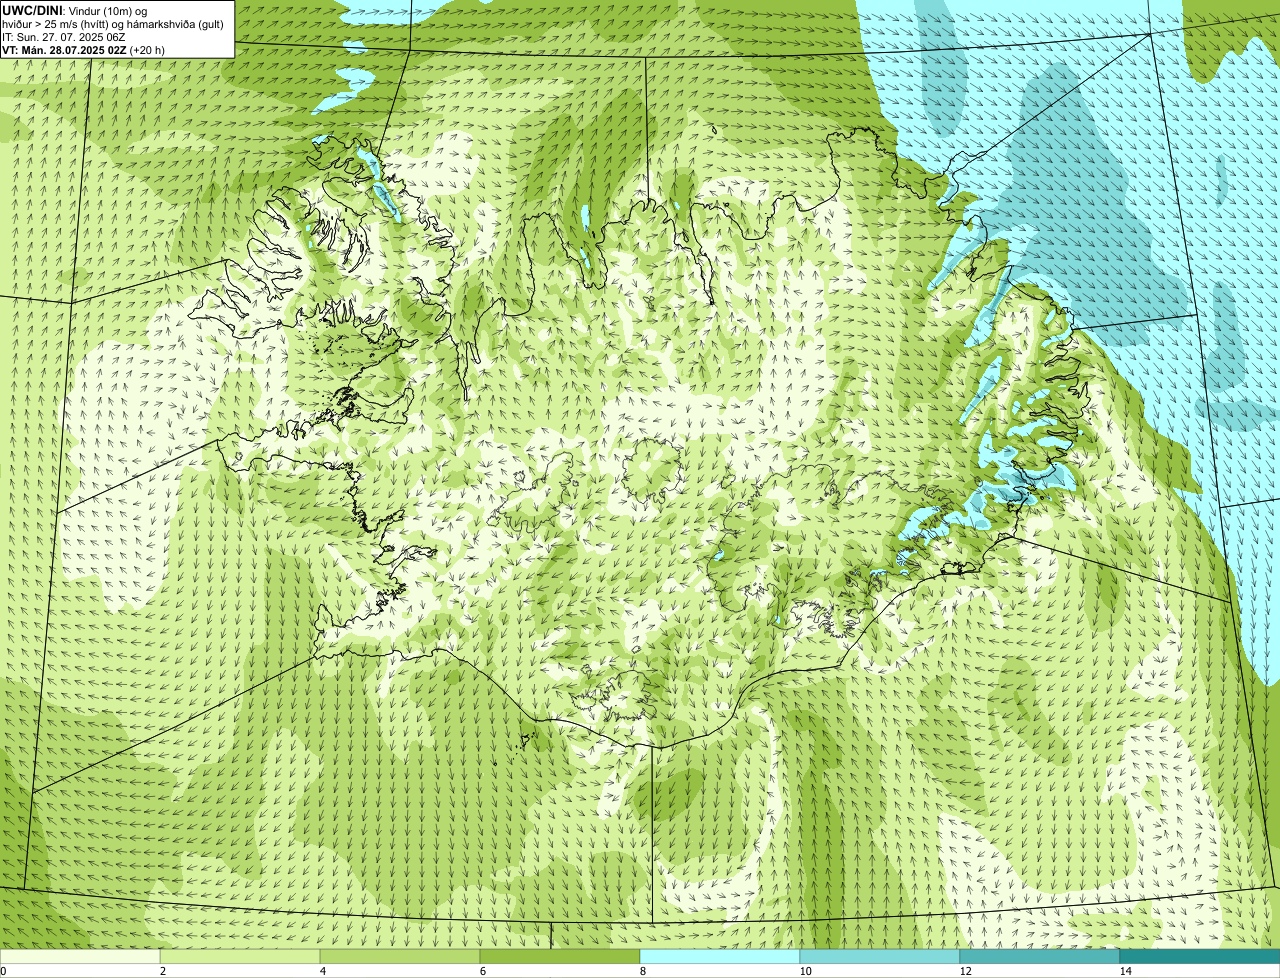The width and height of the screenshot is (1280, 978).
Task: Click the legend scale label "14"
Action: (1125, 971)
